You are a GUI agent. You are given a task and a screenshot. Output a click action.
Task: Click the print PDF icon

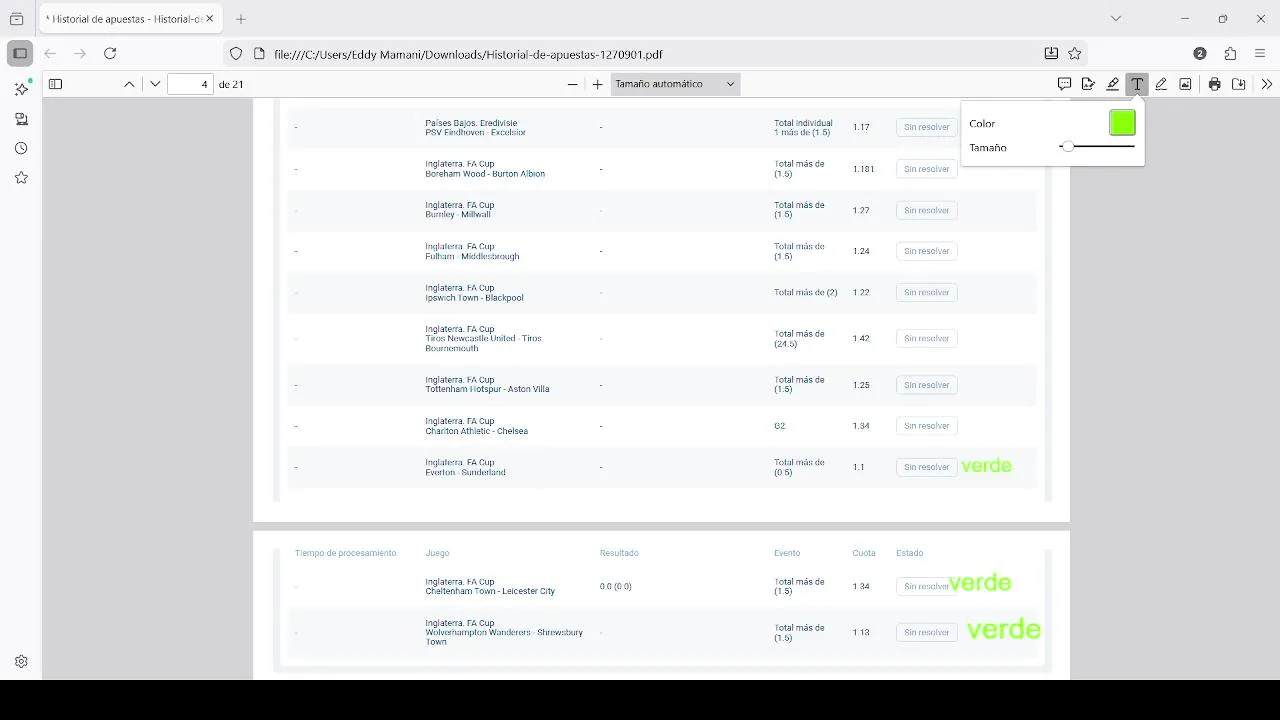tap(1214, 84)
